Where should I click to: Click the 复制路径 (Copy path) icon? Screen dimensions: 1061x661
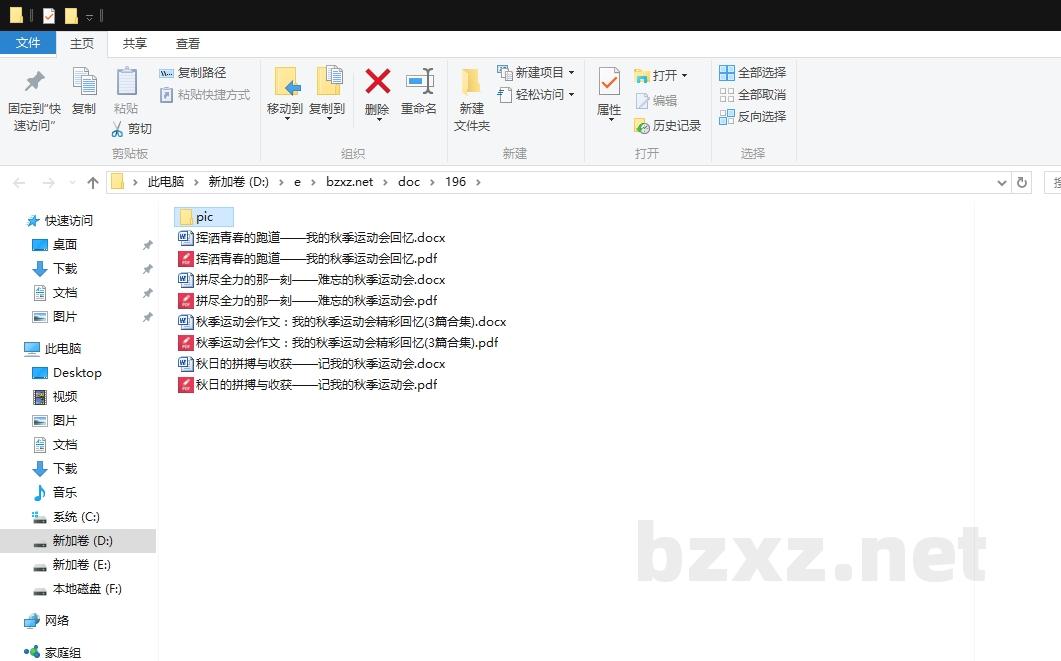pos(167,73)
